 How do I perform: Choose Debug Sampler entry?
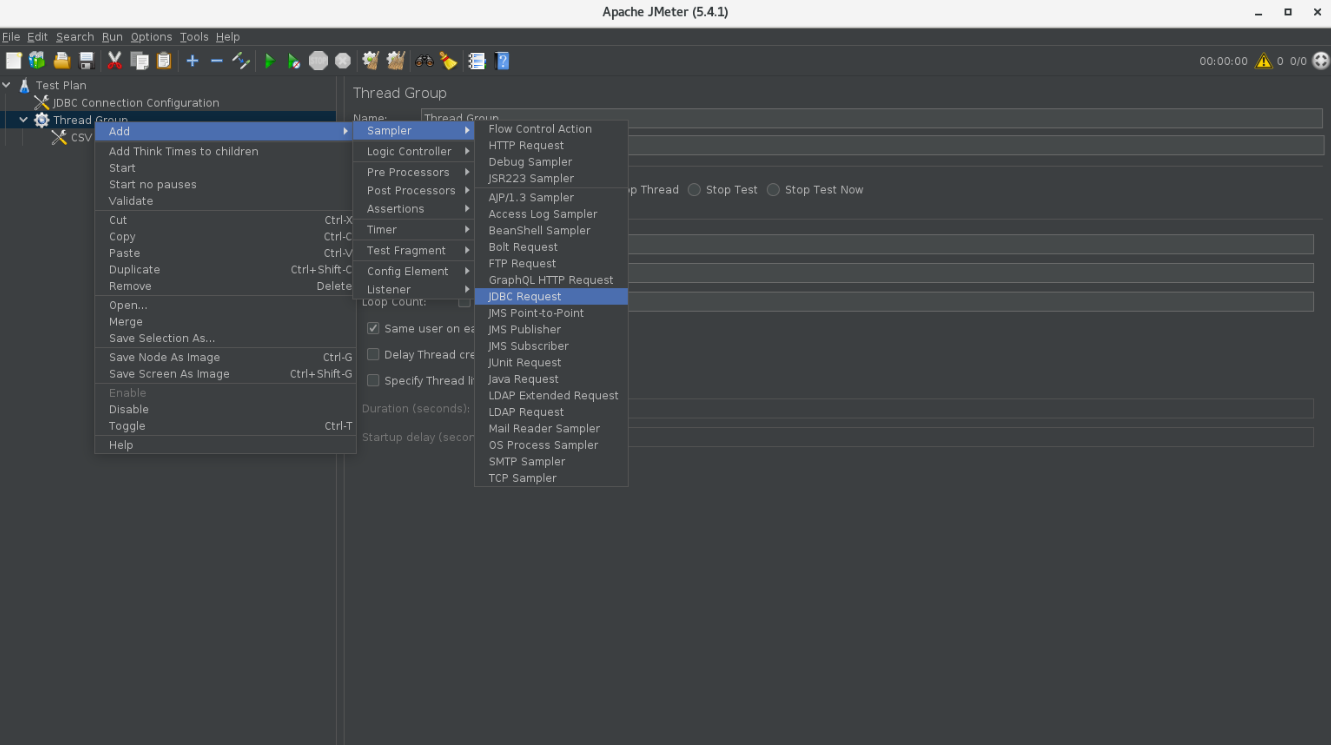551,161
